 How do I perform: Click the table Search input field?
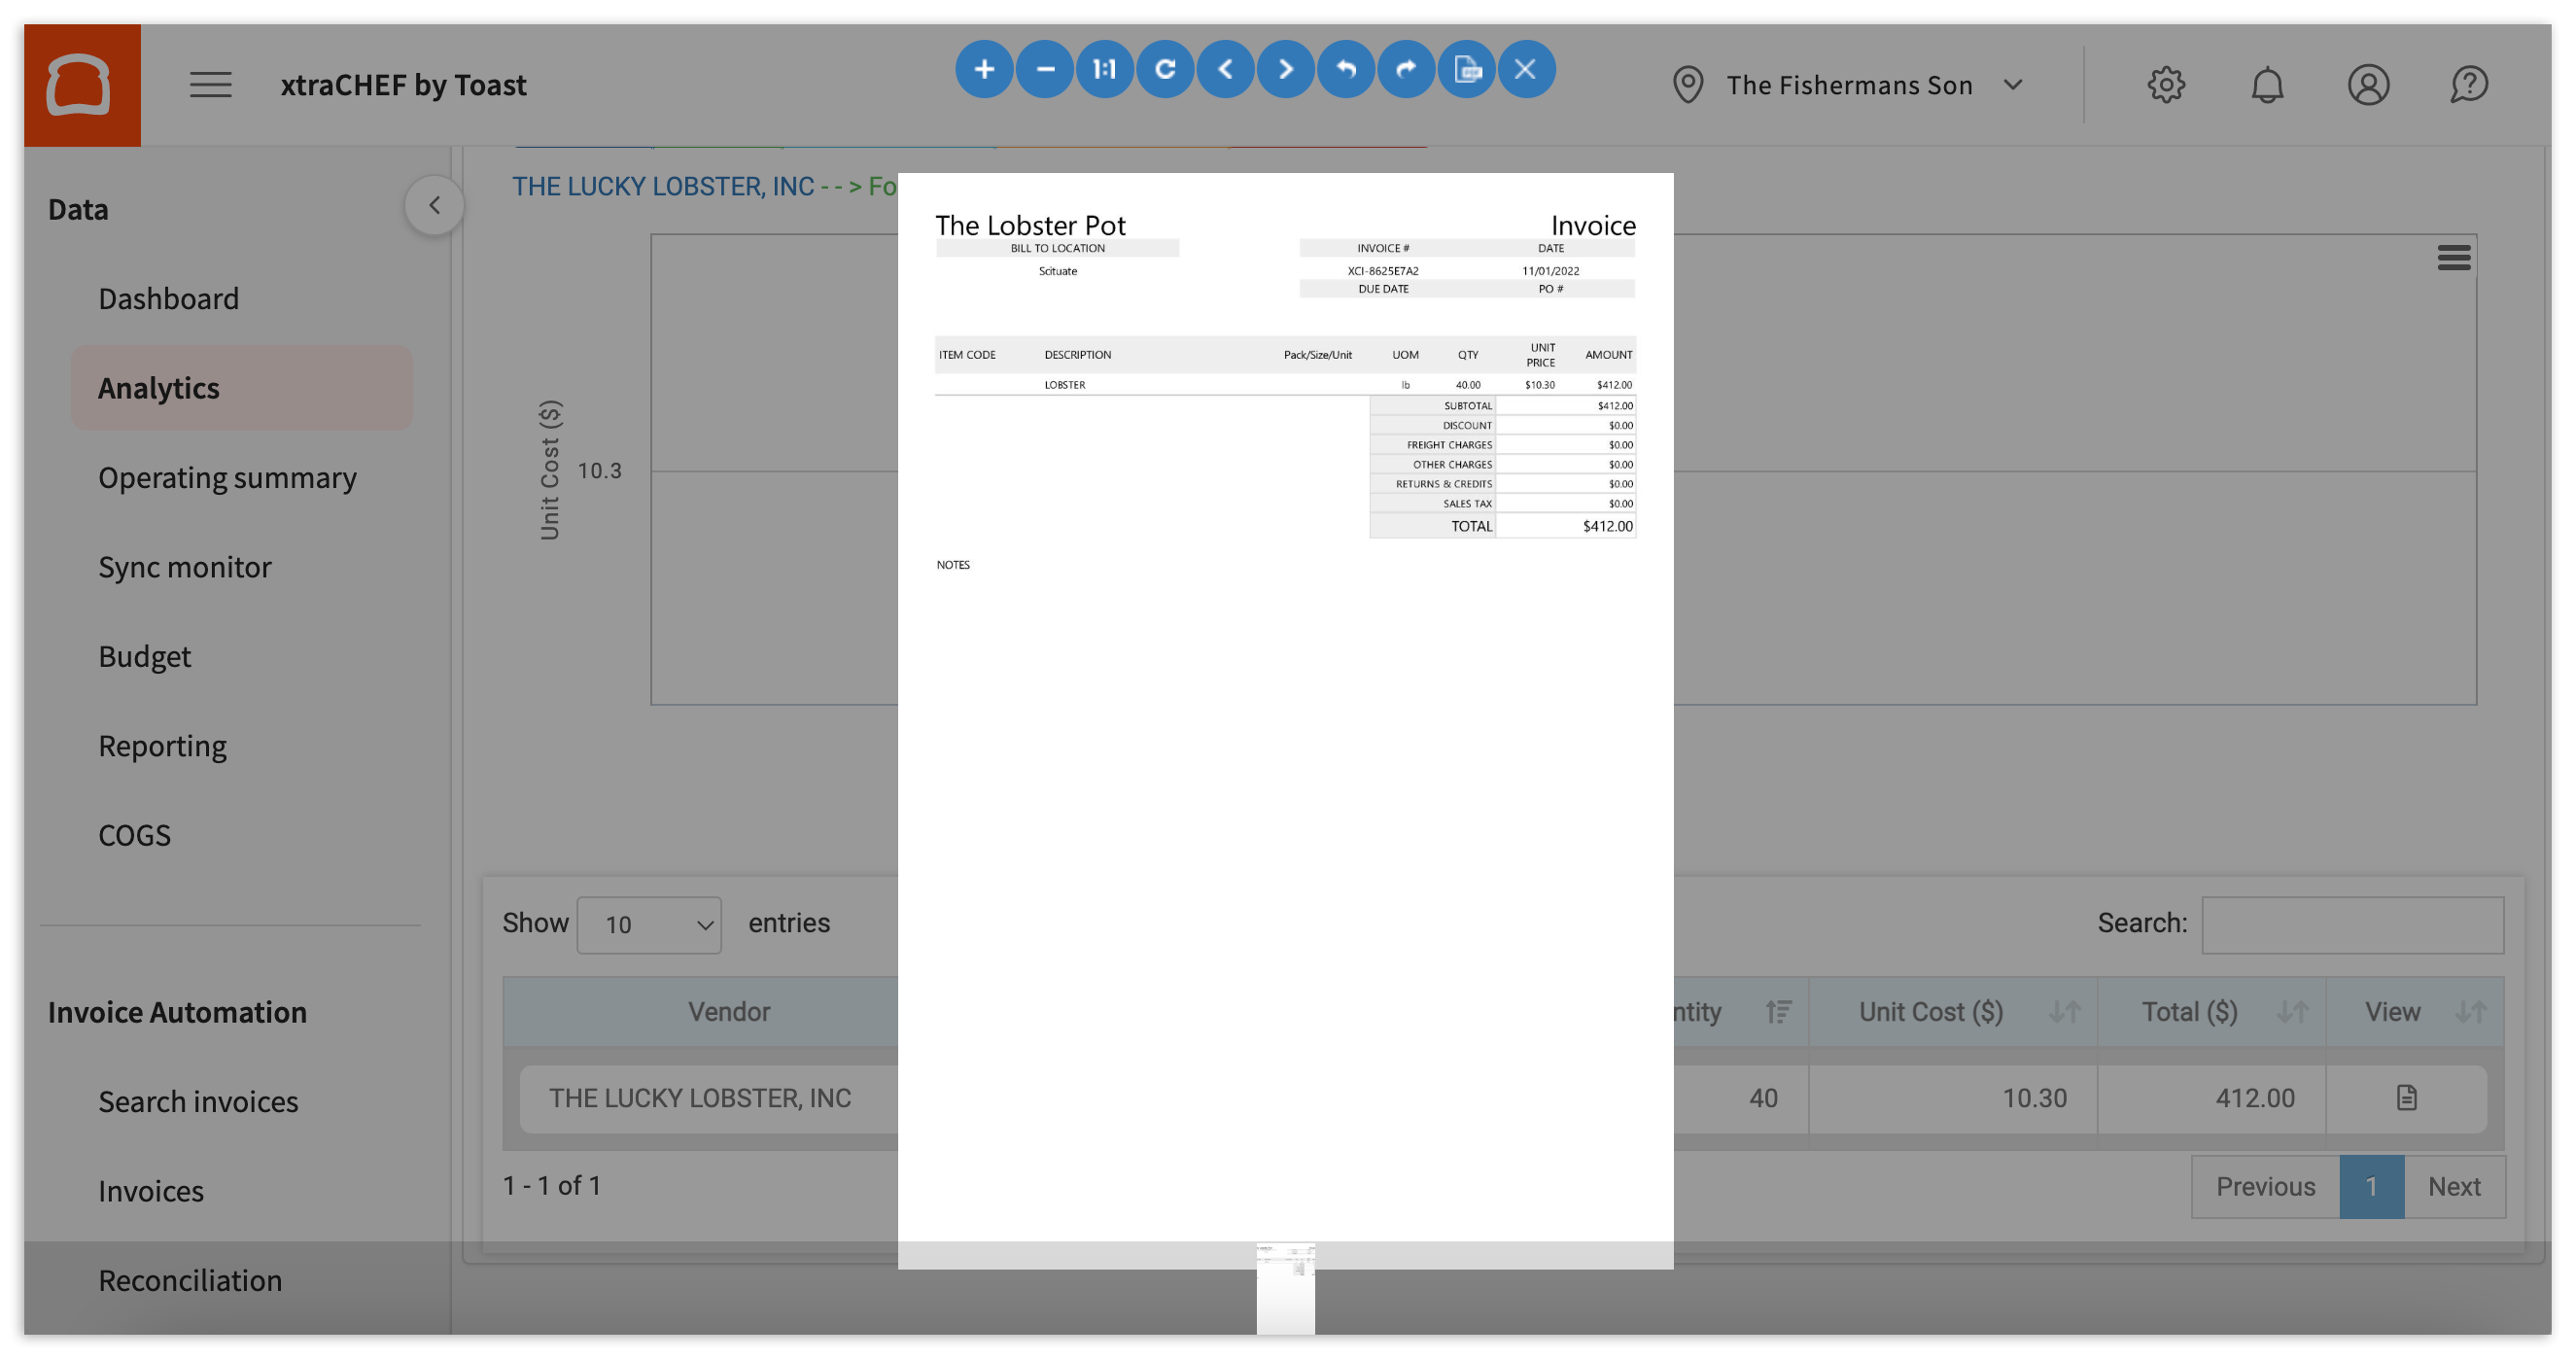(2352, 925)
